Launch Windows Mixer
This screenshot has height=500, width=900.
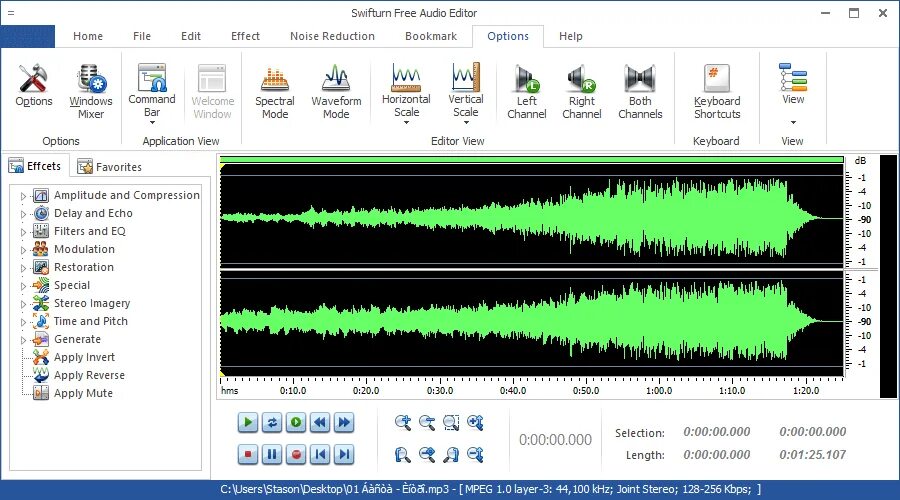tap(91, 92)
